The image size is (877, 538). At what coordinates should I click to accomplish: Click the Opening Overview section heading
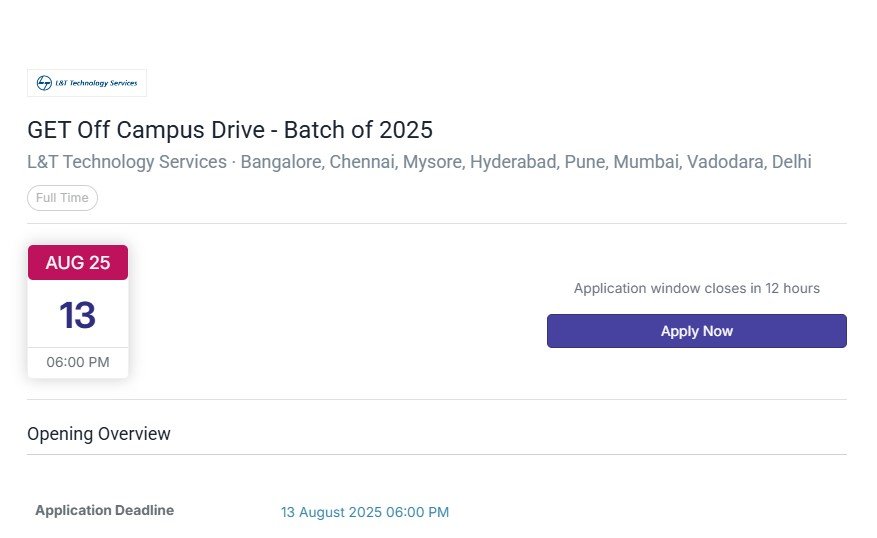coord(99,434)
